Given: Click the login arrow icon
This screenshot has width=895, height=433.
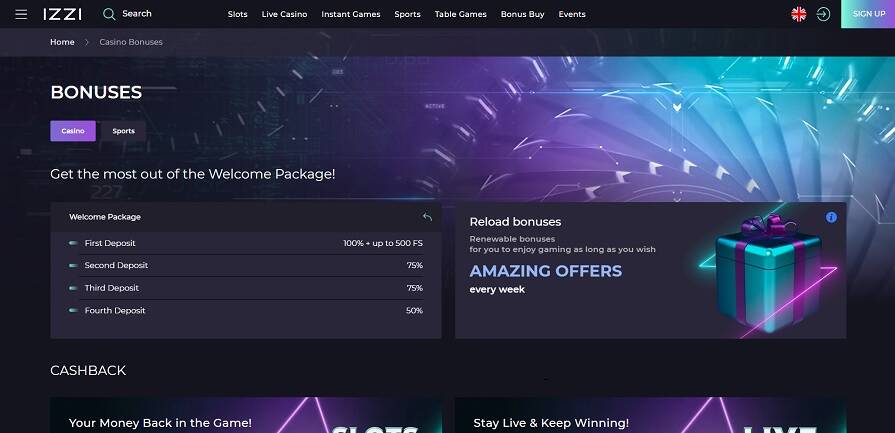Looking at the screenshot, I should click(x=823, y=14).
